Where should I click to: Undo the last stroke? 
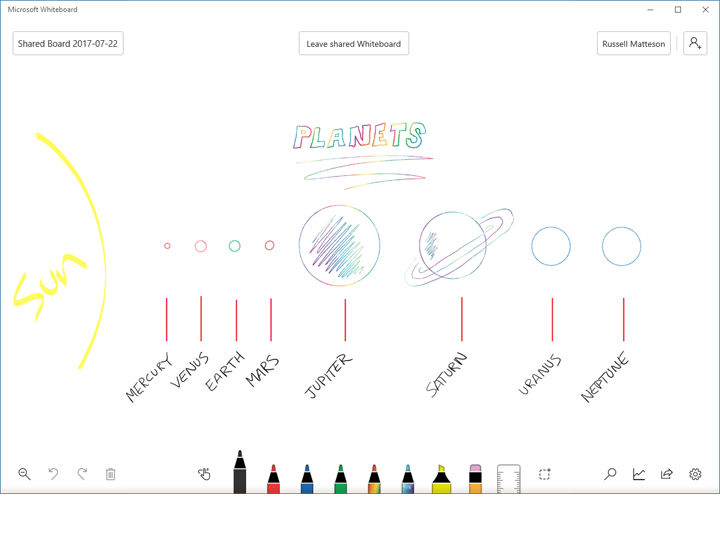53,474
